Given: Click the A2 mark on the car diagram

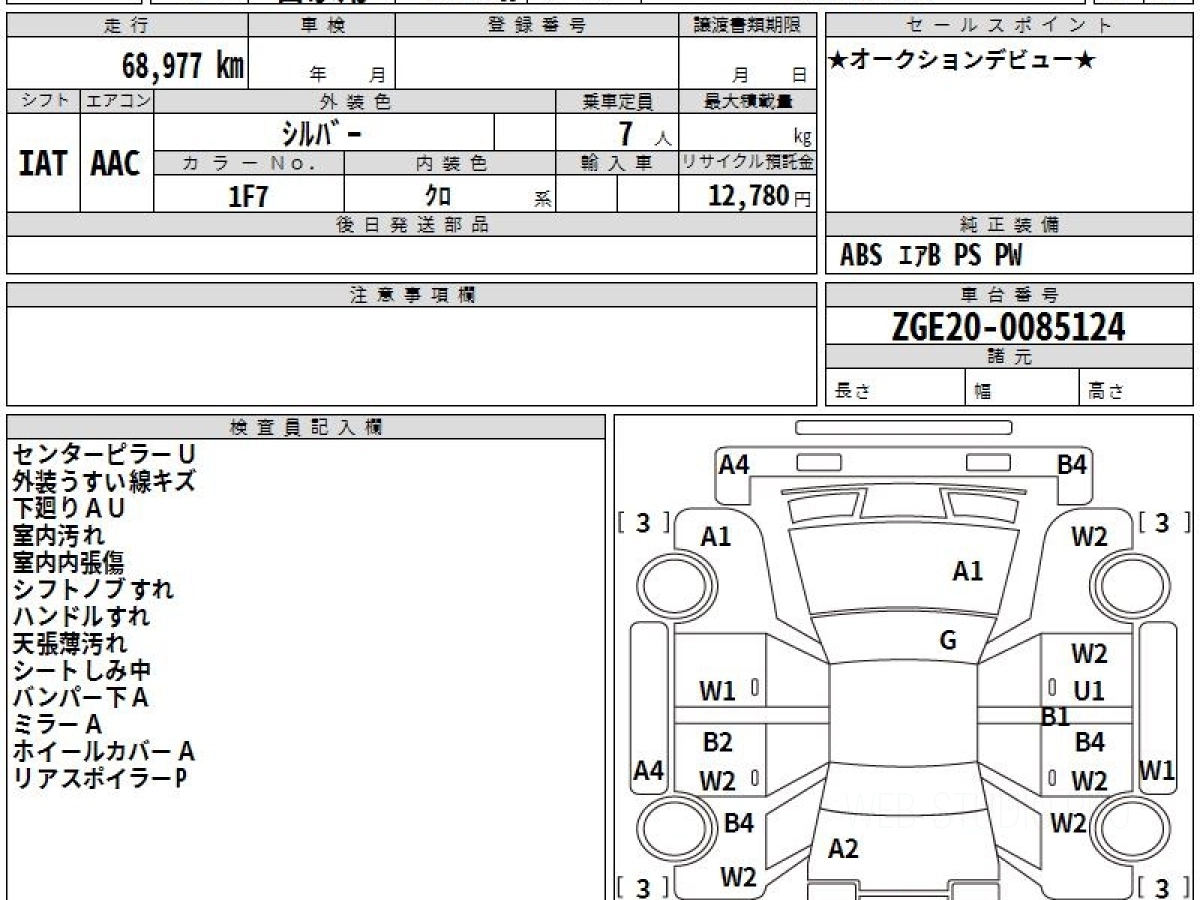Looking at the screenshot, I should click(x=844, y=849).
